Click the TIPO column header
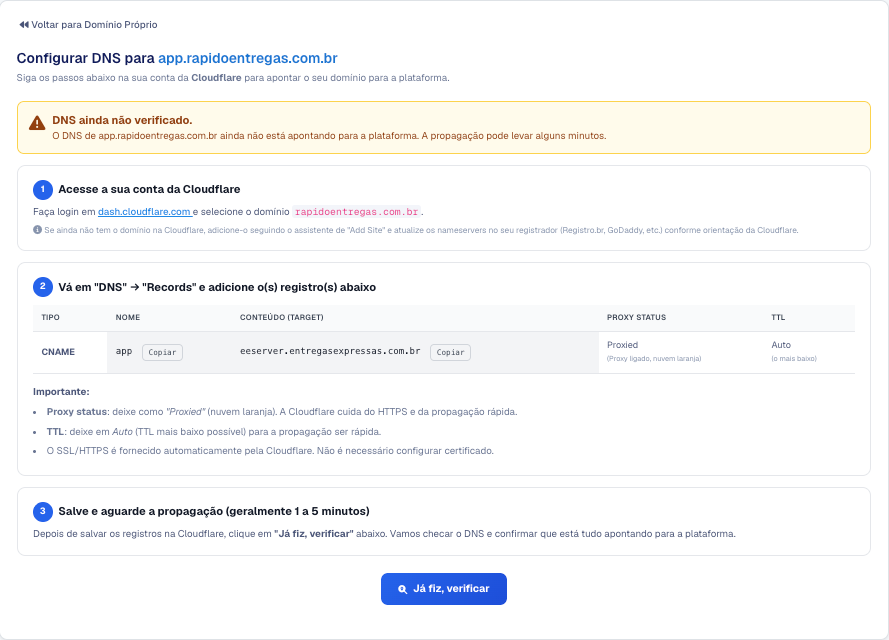The width and height of the screenshot is (889, 640). [50, 317]
